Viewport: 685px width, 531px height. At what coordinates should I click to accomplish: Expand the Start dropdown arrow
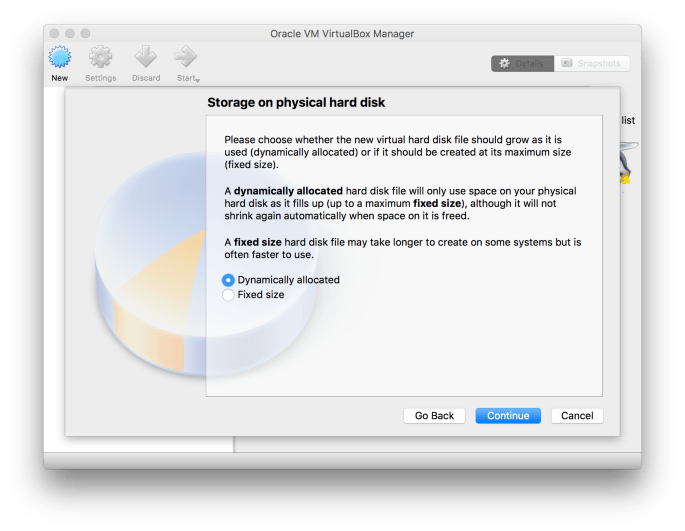tap(198, 80)
